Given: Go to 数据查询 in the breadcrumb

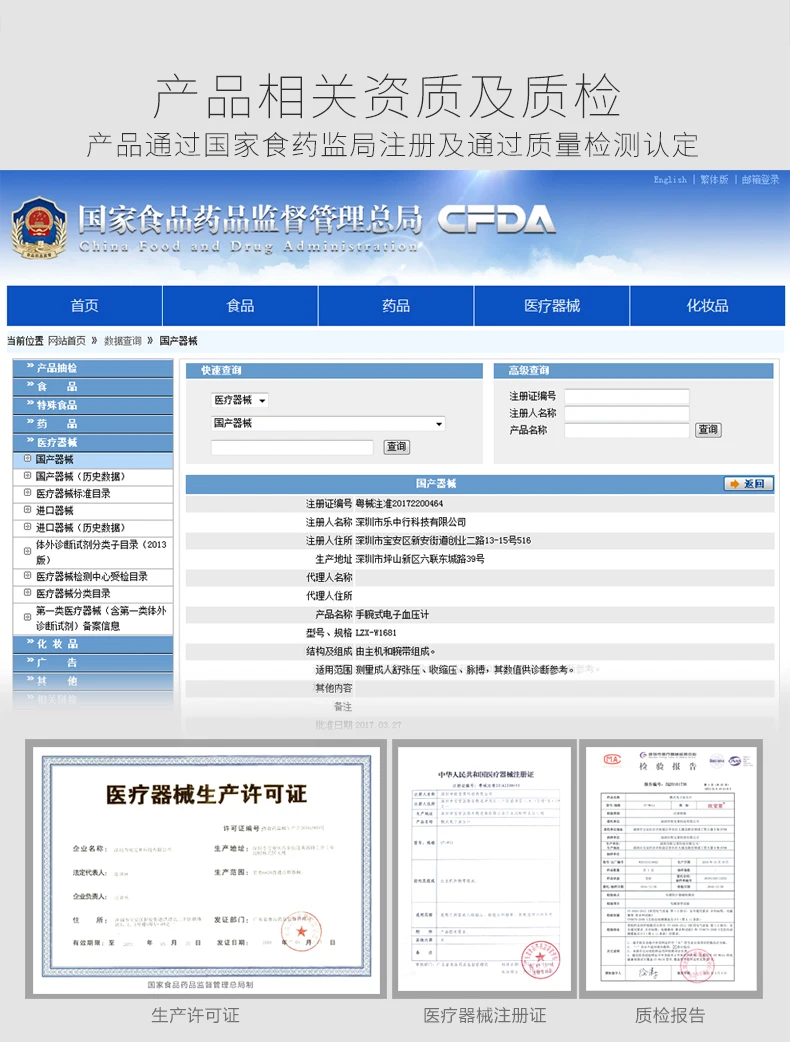Looking at the screenshot, I should (x=123, y=341).
